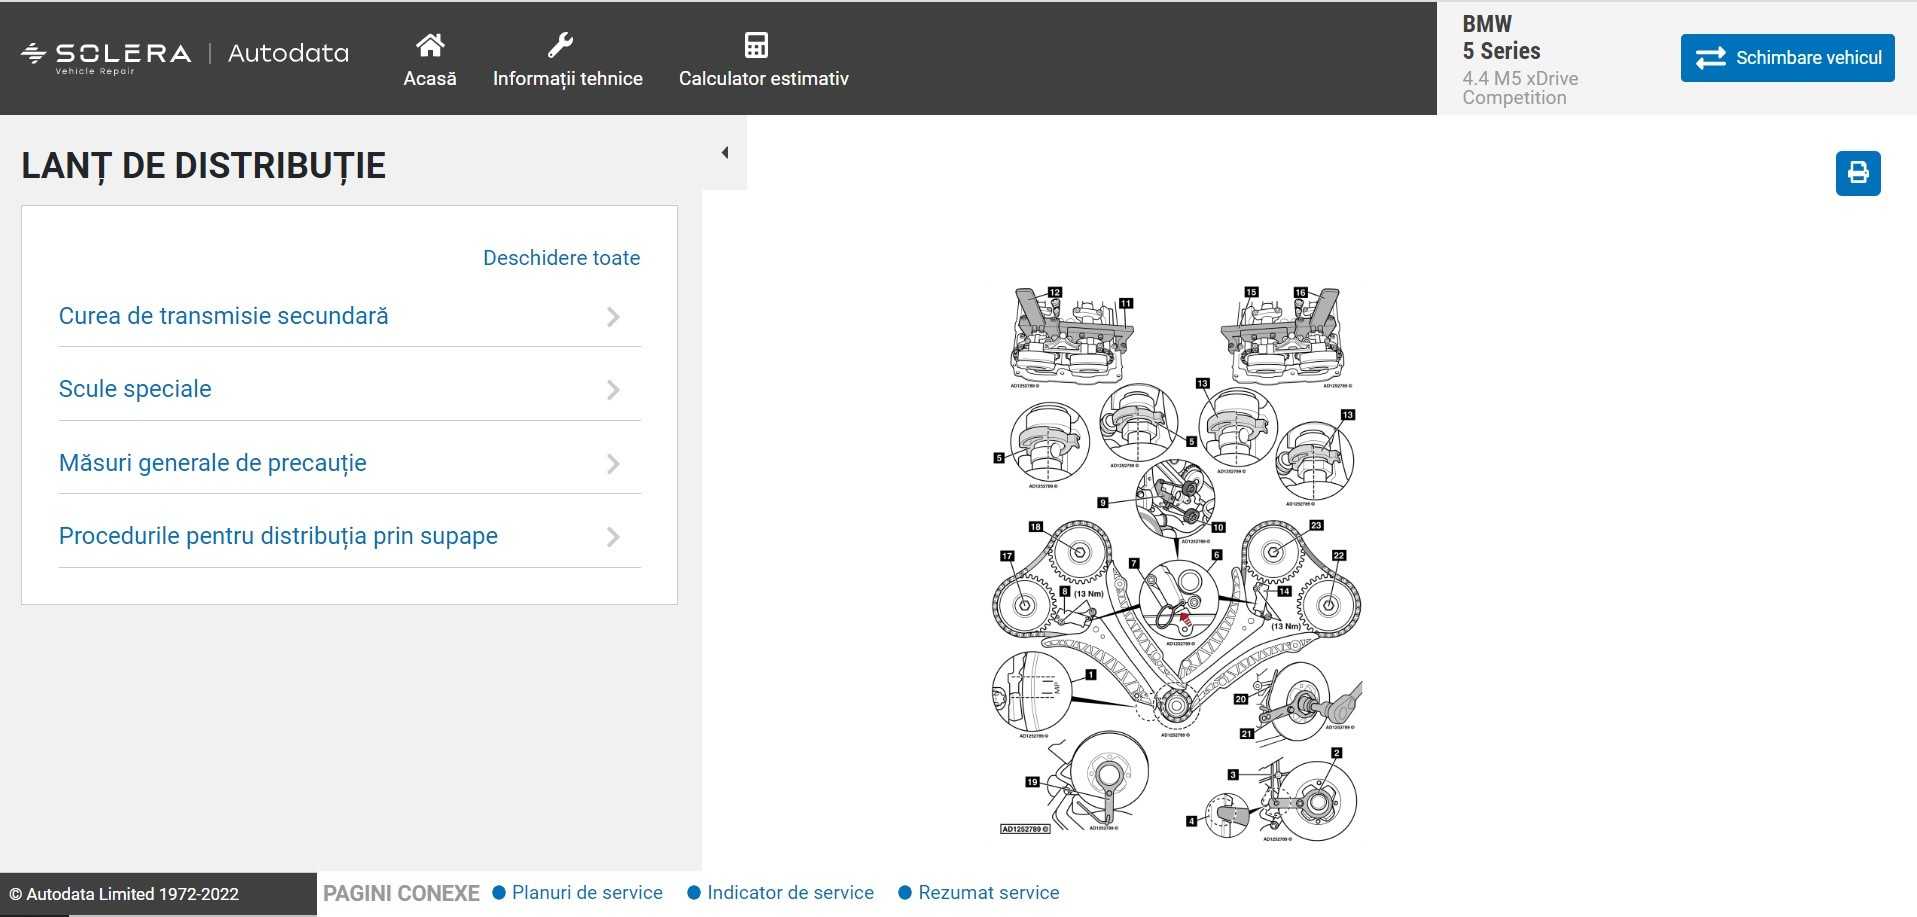Click Deschidere toate link

[561, 258]
